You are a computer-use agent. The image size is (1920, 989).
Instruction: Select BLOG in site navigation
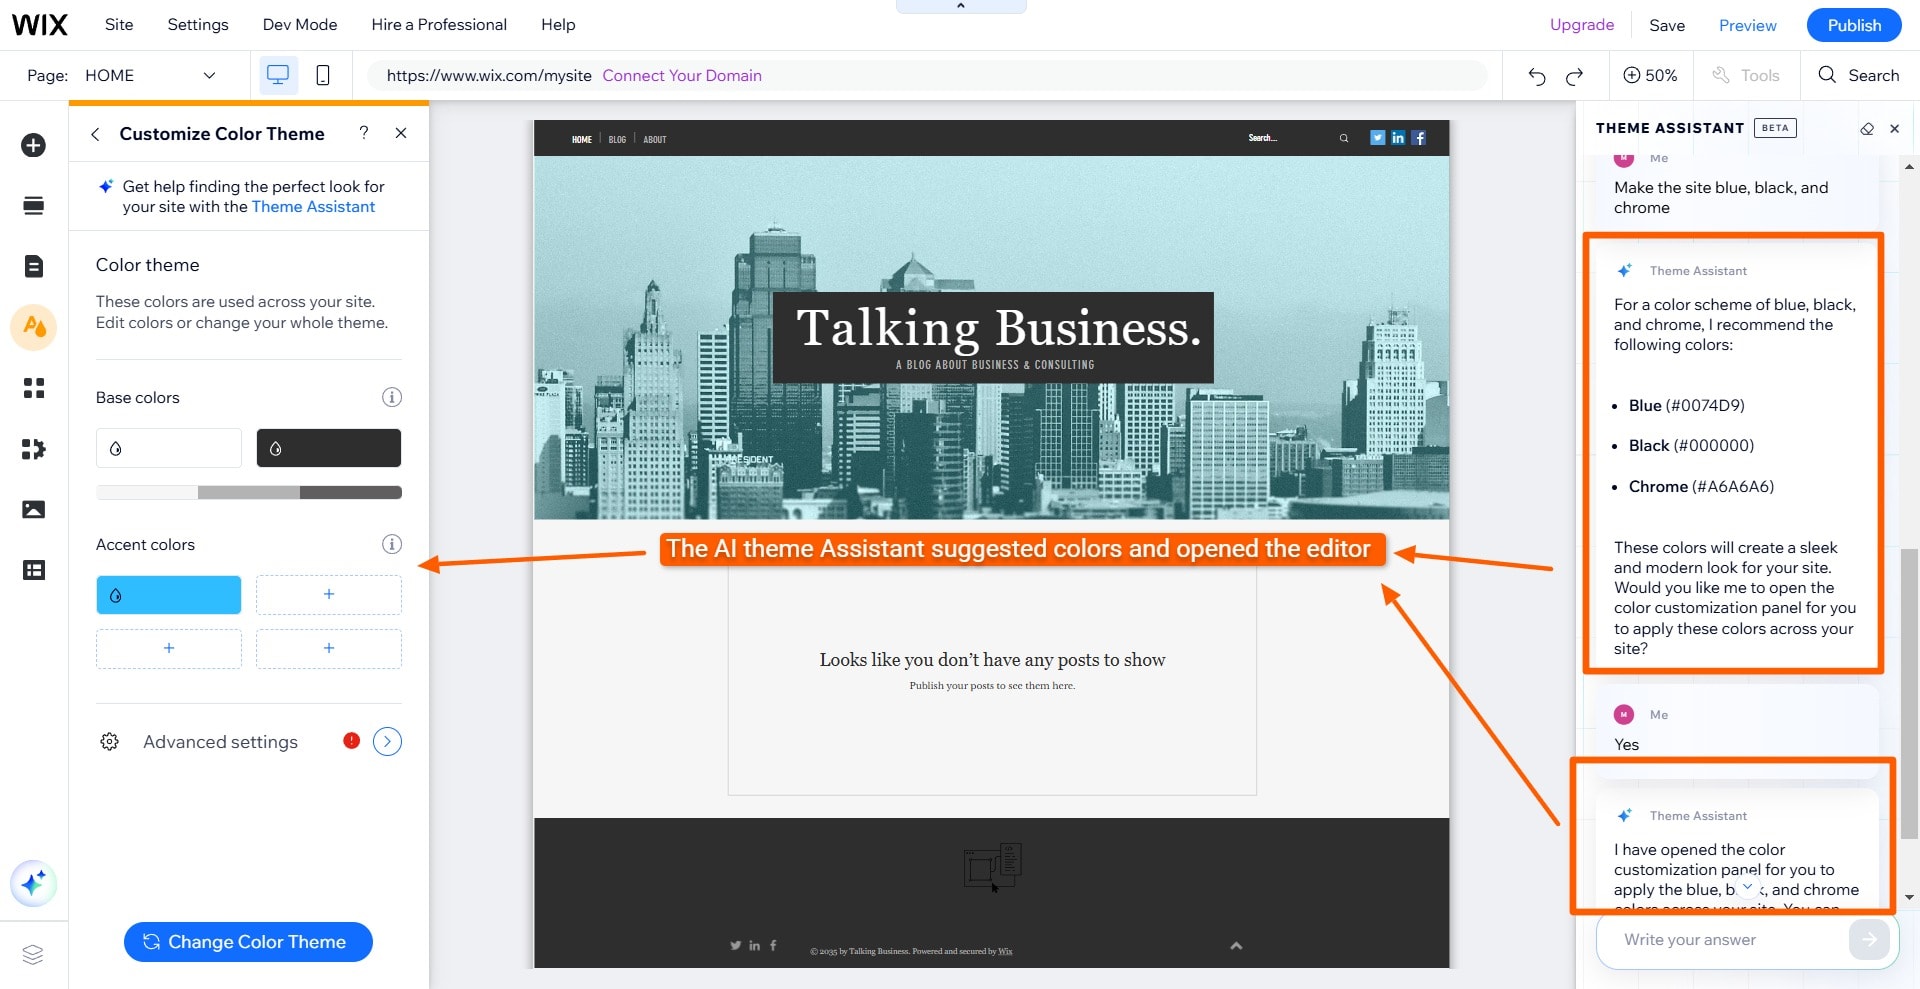tap(617, 140)
